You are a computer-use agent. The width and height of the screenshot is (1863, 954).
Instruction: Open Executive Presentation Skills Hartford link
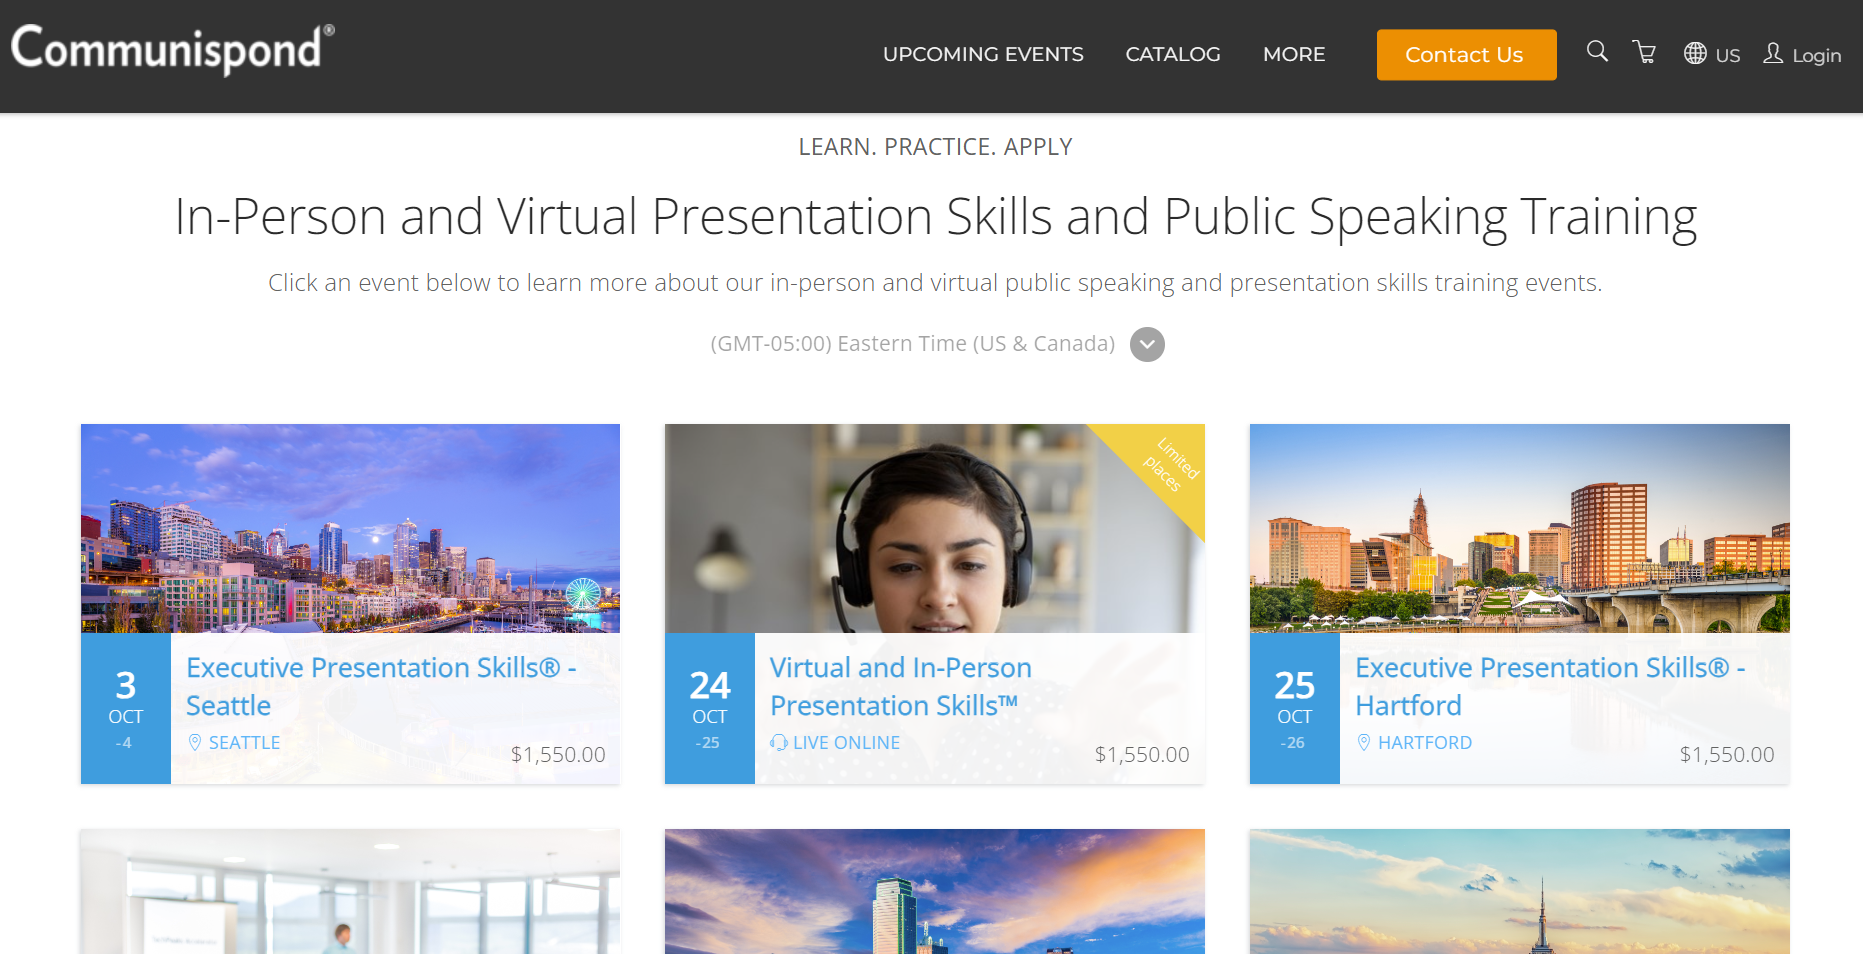[1550, 686]
